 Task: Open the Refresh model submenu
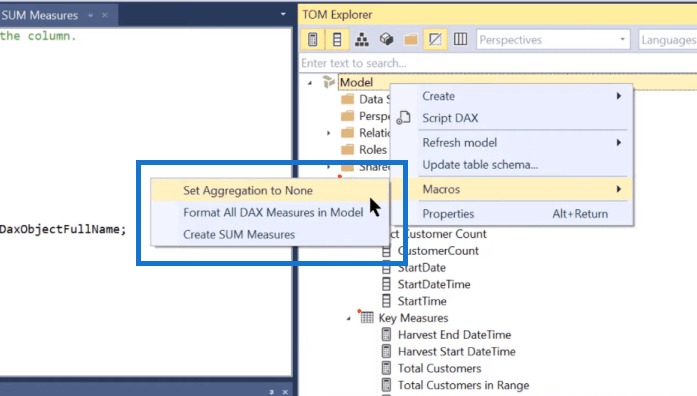[x=512, y=143]
